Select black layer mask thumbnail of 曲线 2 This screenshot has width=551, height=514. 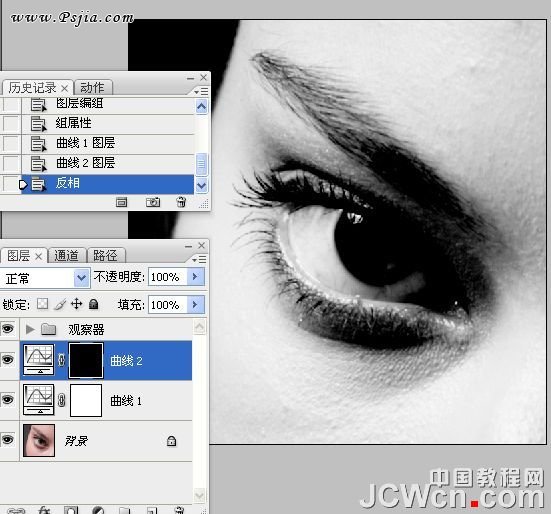[86, 360]
